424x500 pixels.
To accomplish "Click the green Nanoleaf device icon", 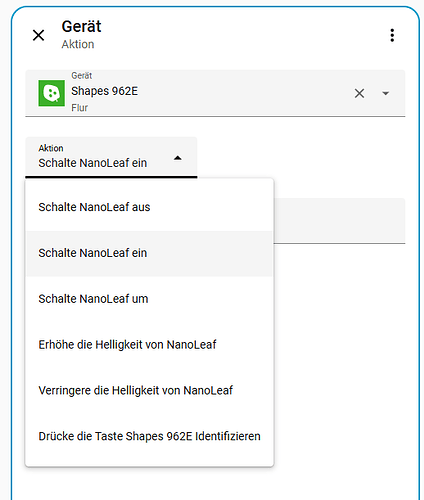I will (52, 93).
